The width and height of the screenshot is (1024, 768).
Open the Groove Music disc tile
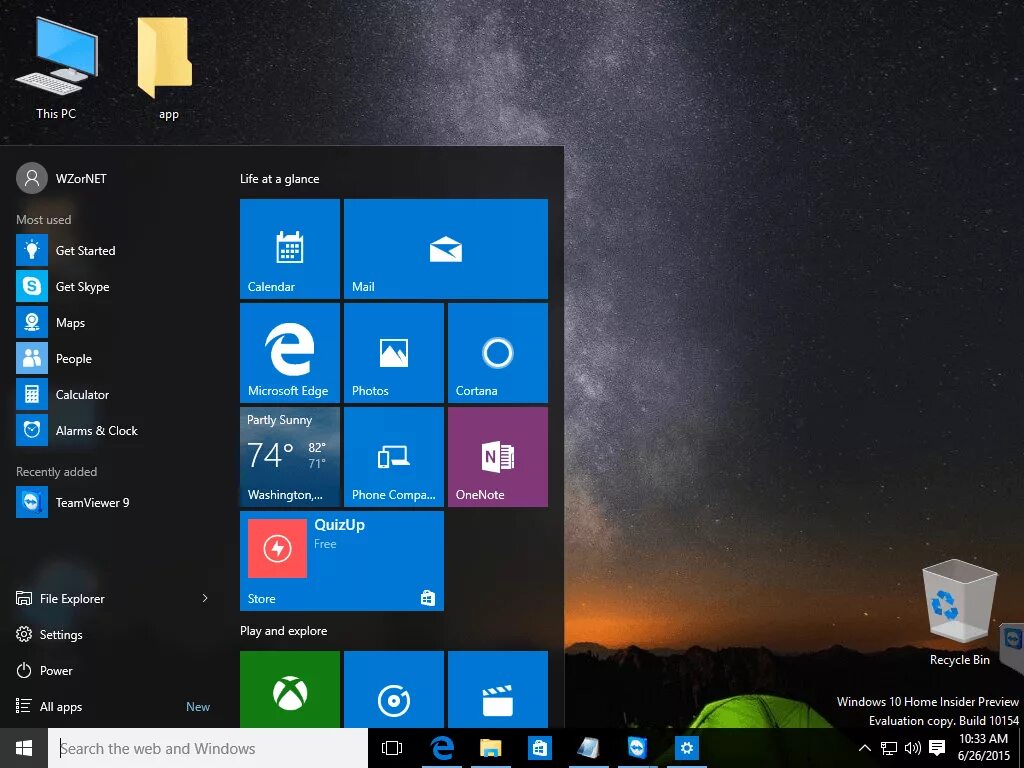(394, 689)
